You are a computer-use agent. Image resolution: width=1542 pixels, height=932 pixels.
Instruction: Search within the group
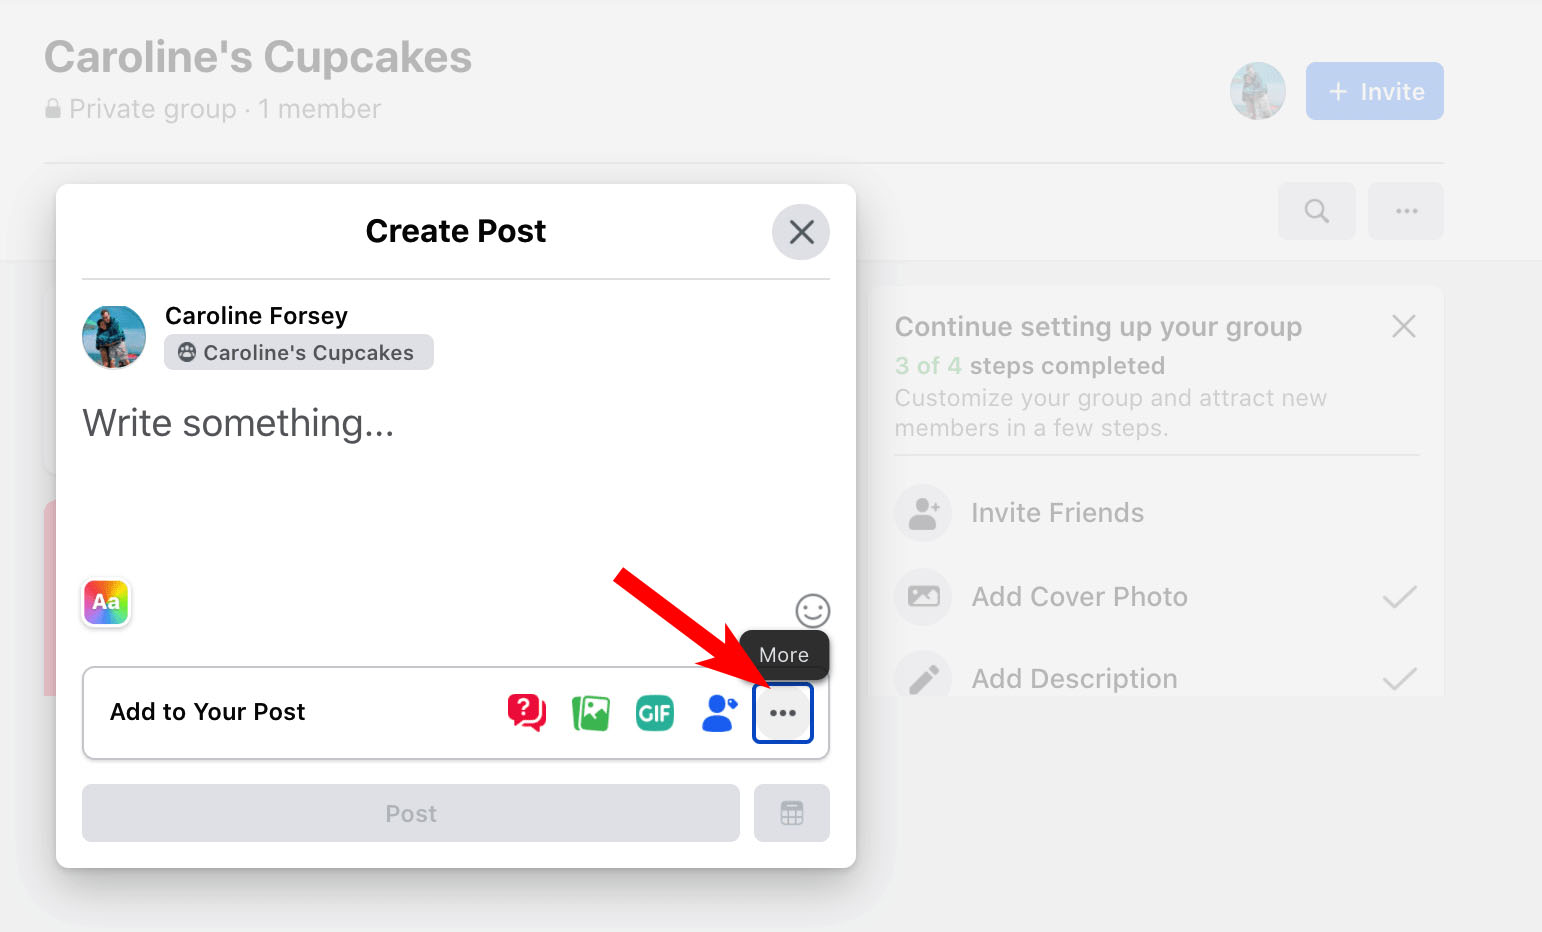click(x=1317, y=211)
